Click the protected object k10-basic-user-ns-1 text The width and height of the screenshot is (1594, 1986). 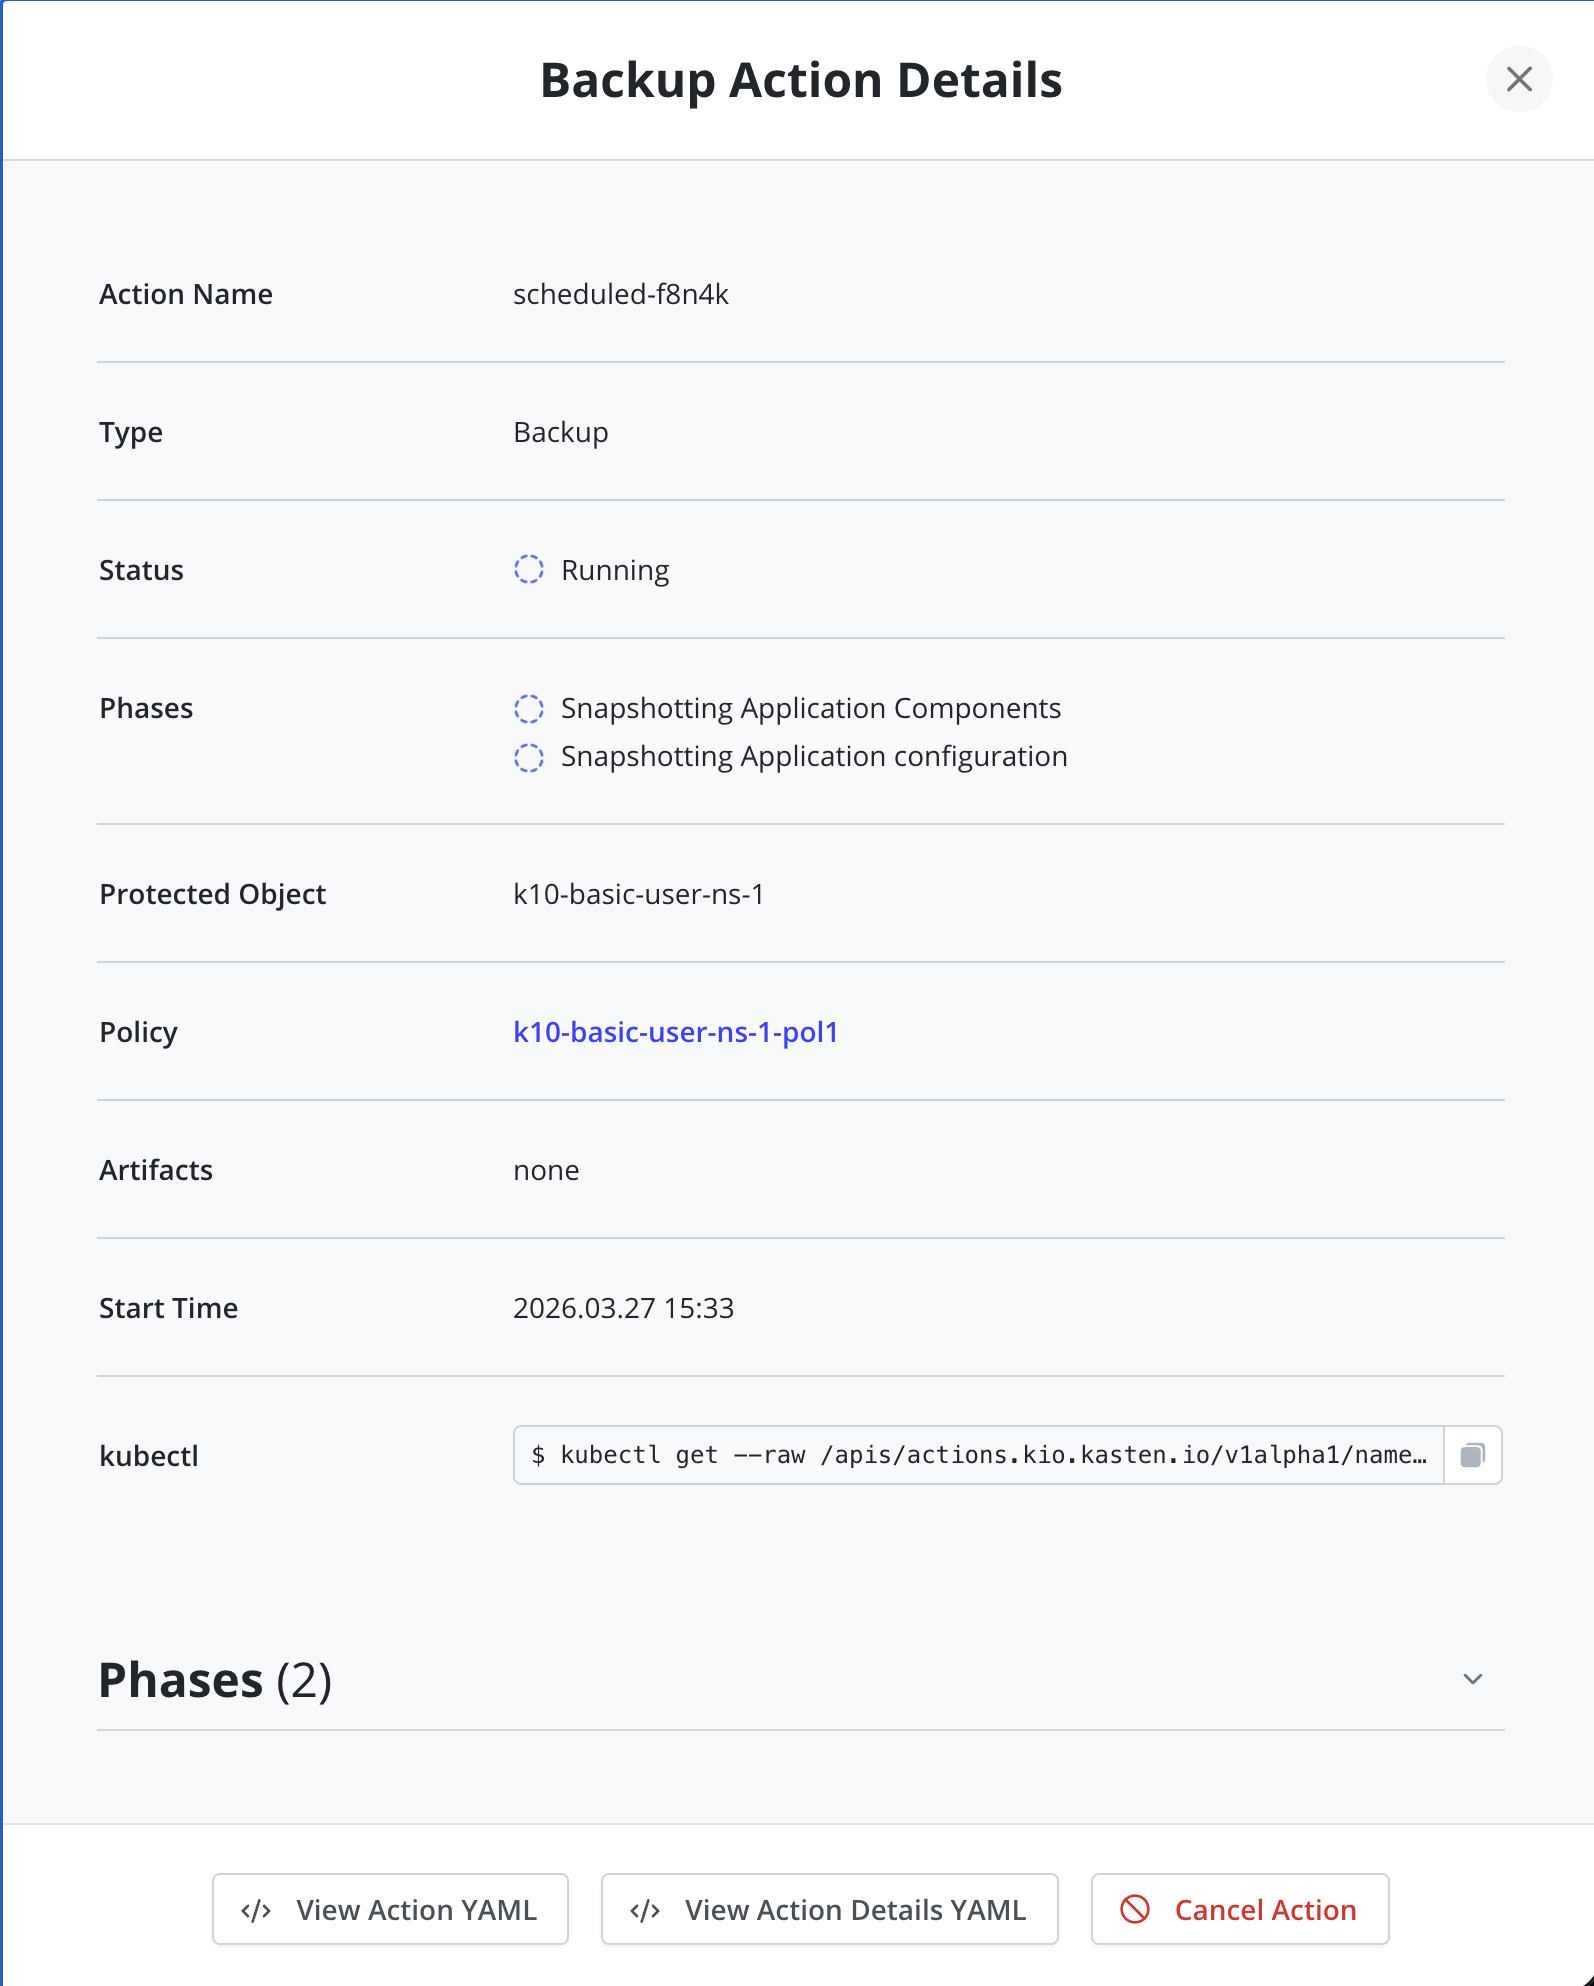(638, 894)
